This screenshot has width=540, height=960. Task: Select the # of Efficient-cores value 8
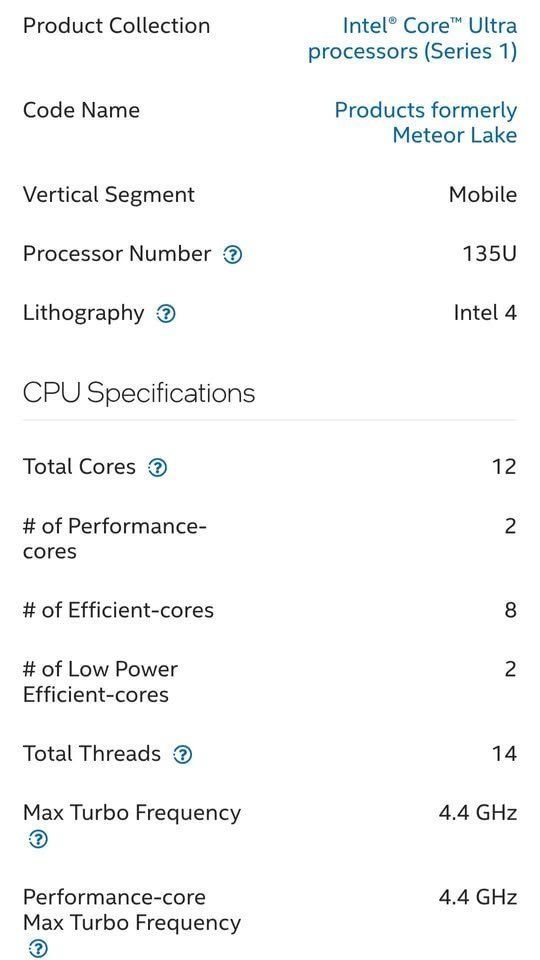(511, 610)
